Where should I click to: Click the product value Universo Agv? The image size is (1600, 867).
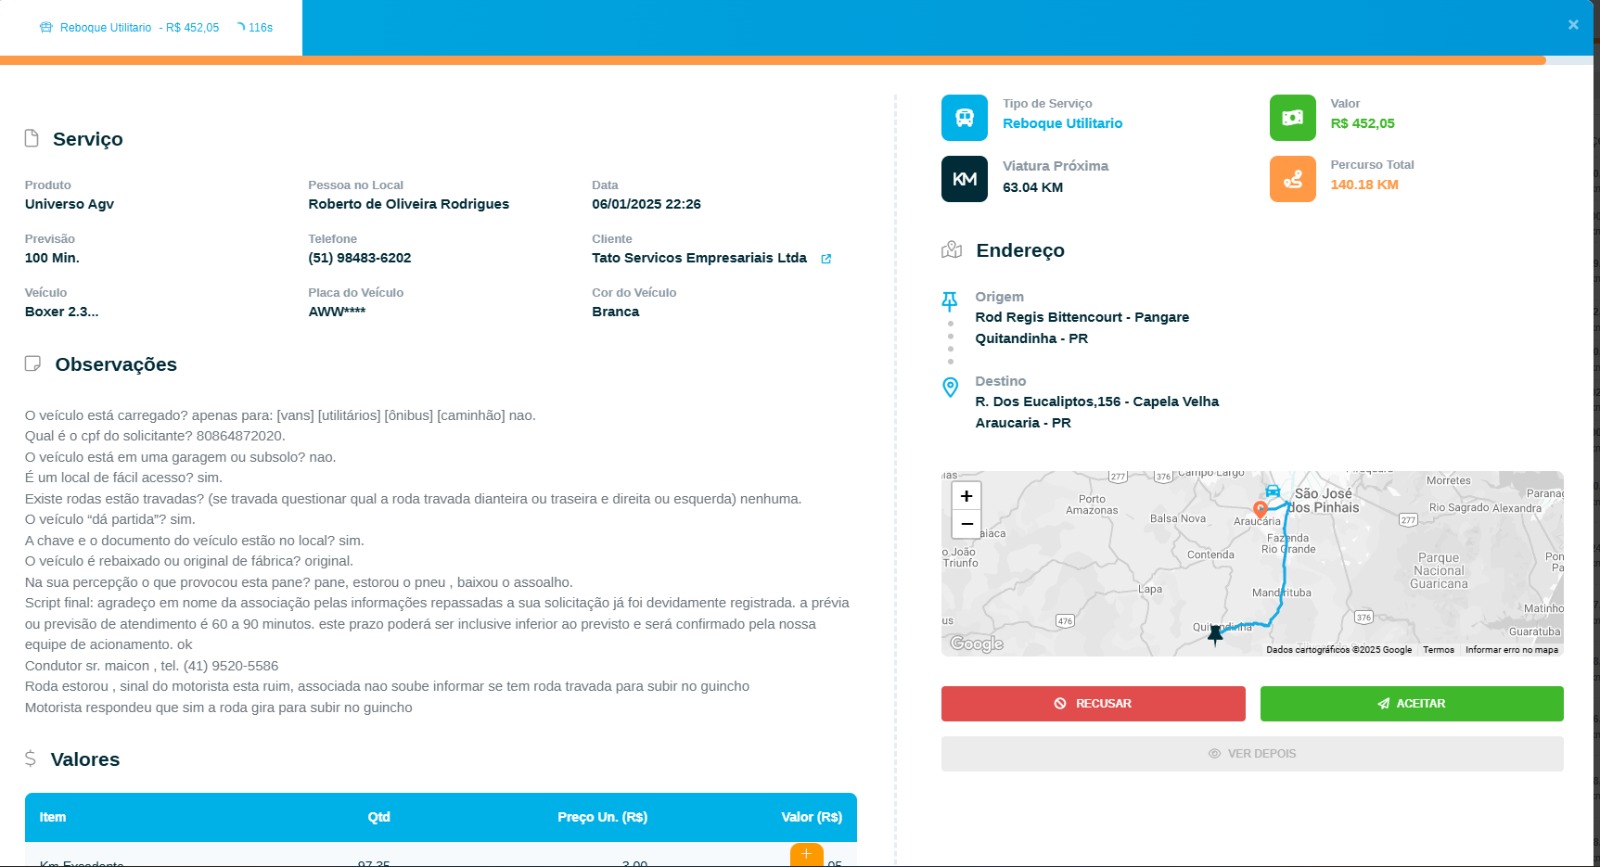click(69, 204)
